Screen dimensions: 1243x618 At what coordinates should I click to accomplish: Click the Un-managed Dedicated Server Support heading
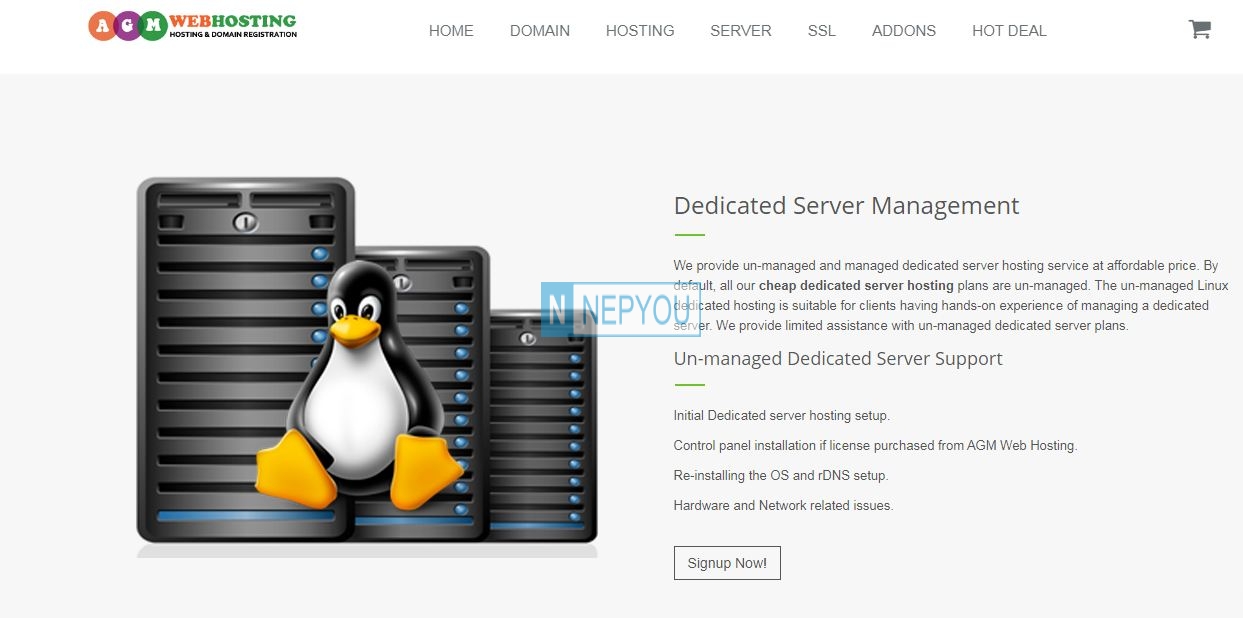838,359
